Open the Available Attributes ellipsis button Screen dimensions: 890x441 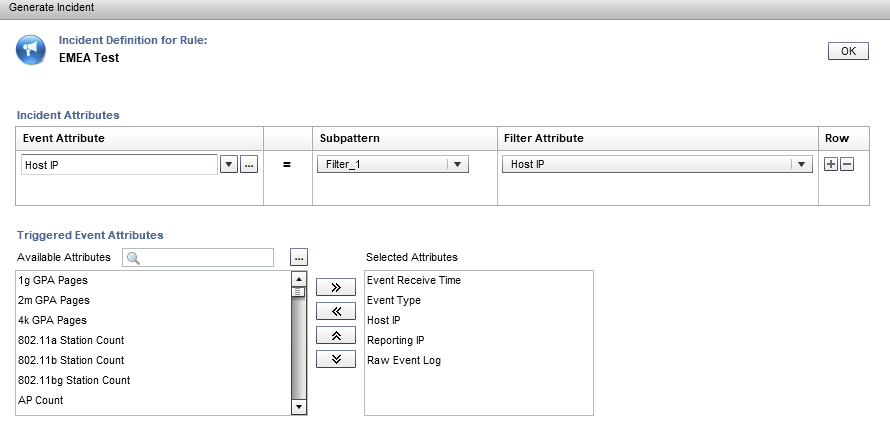pos(299,258)
